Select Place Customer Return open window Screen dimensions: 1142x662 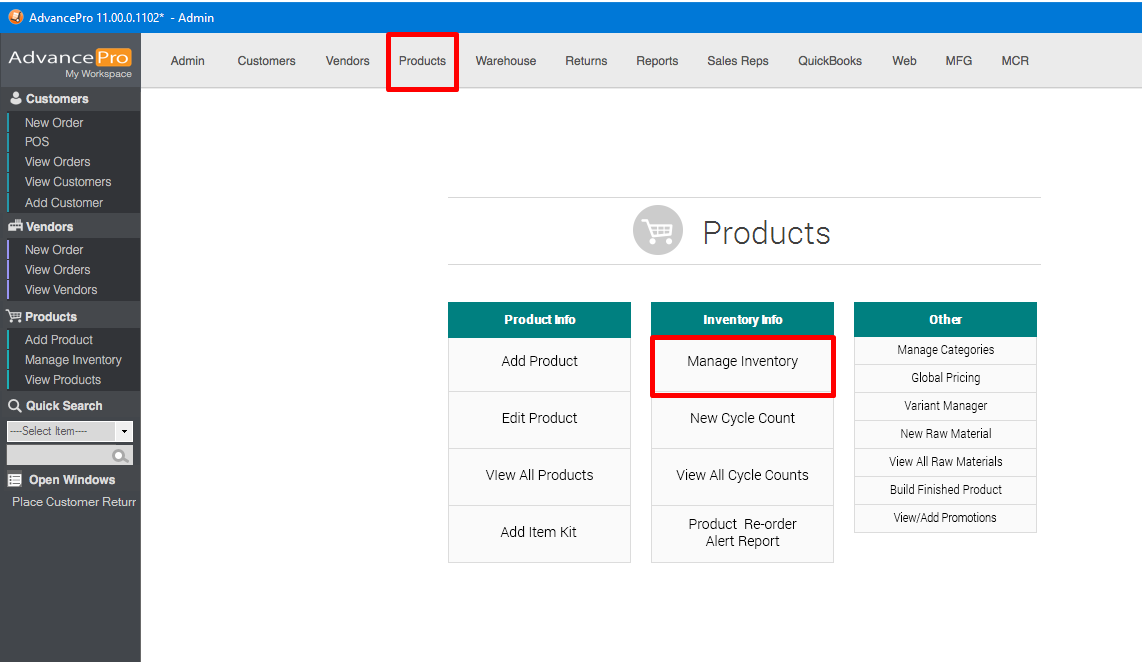pyautogui.click(x=73, y=502)
